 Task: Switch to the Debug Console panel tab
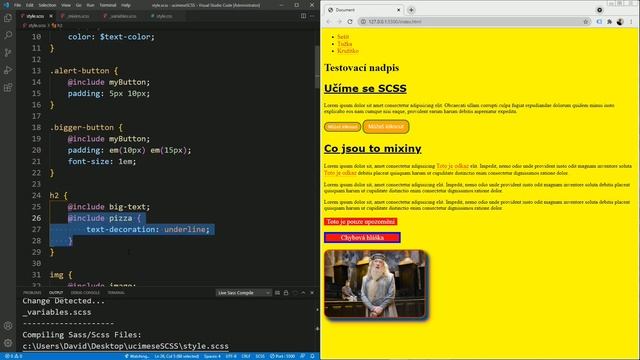[x=85, y=293]
